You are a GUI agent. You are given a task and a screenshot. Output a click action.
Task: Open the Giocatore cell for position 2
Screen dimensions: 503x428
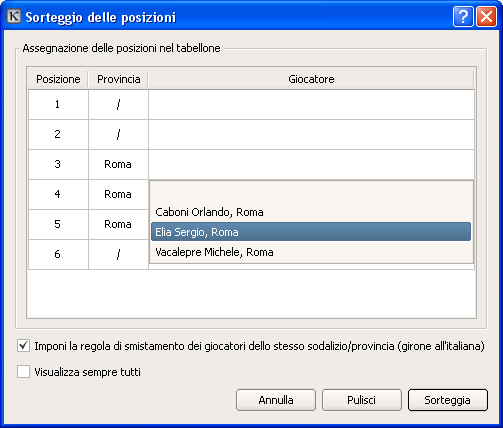(311, 135)
